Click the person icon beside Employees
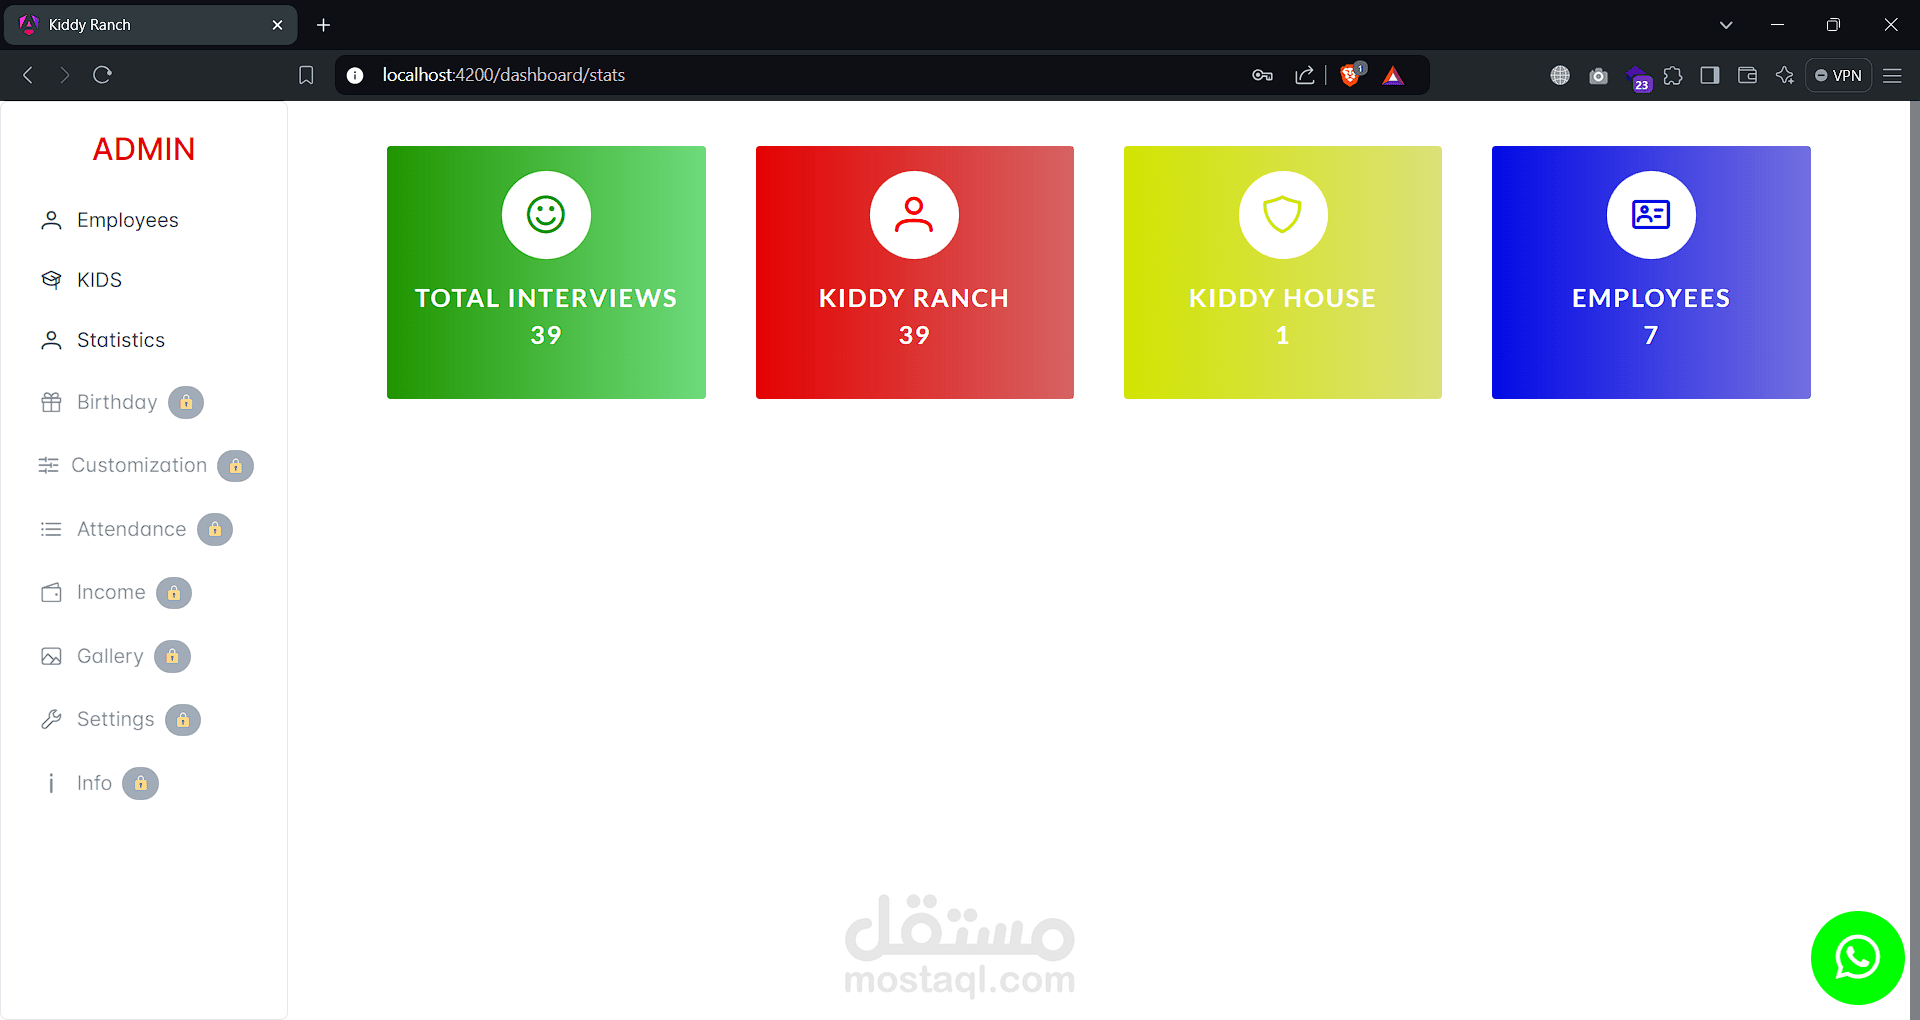 (51, 220)
